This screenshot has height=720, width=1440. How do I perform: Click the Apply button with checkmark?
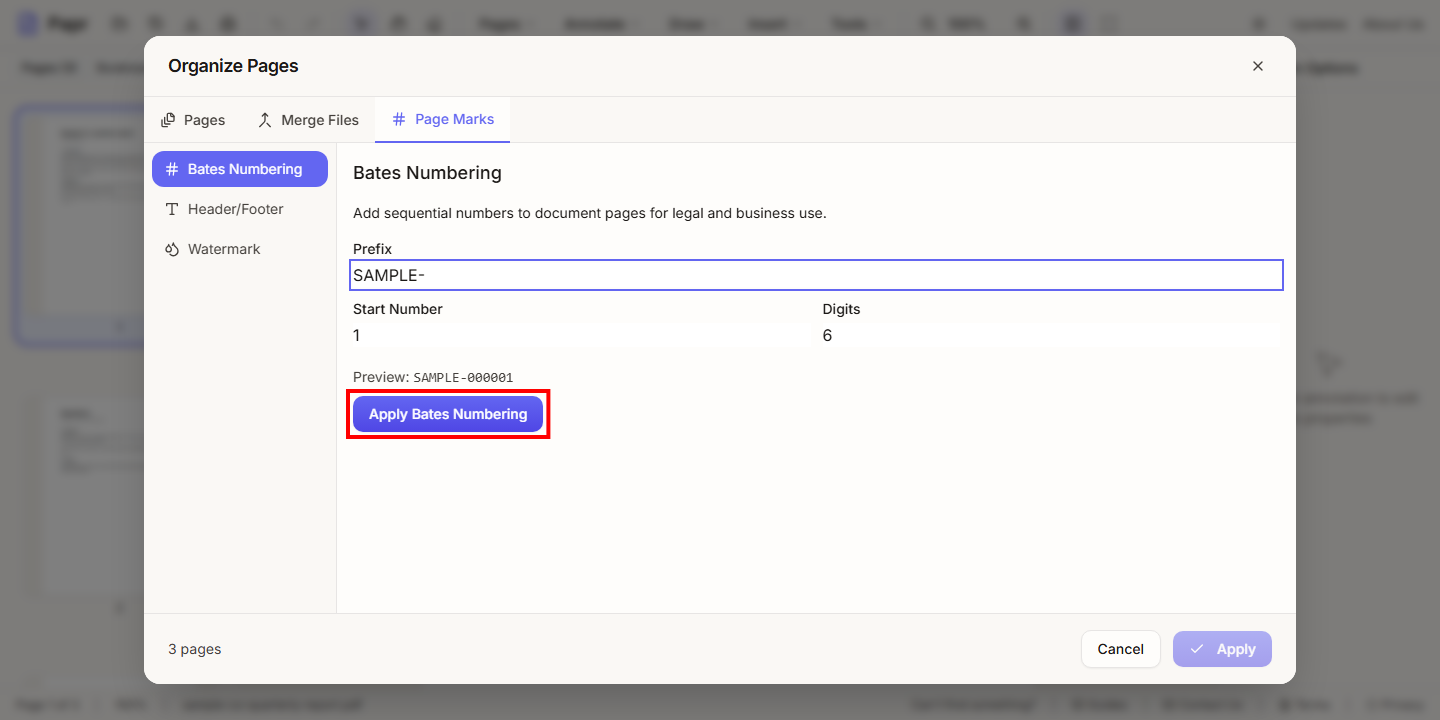pos(1222,649)
